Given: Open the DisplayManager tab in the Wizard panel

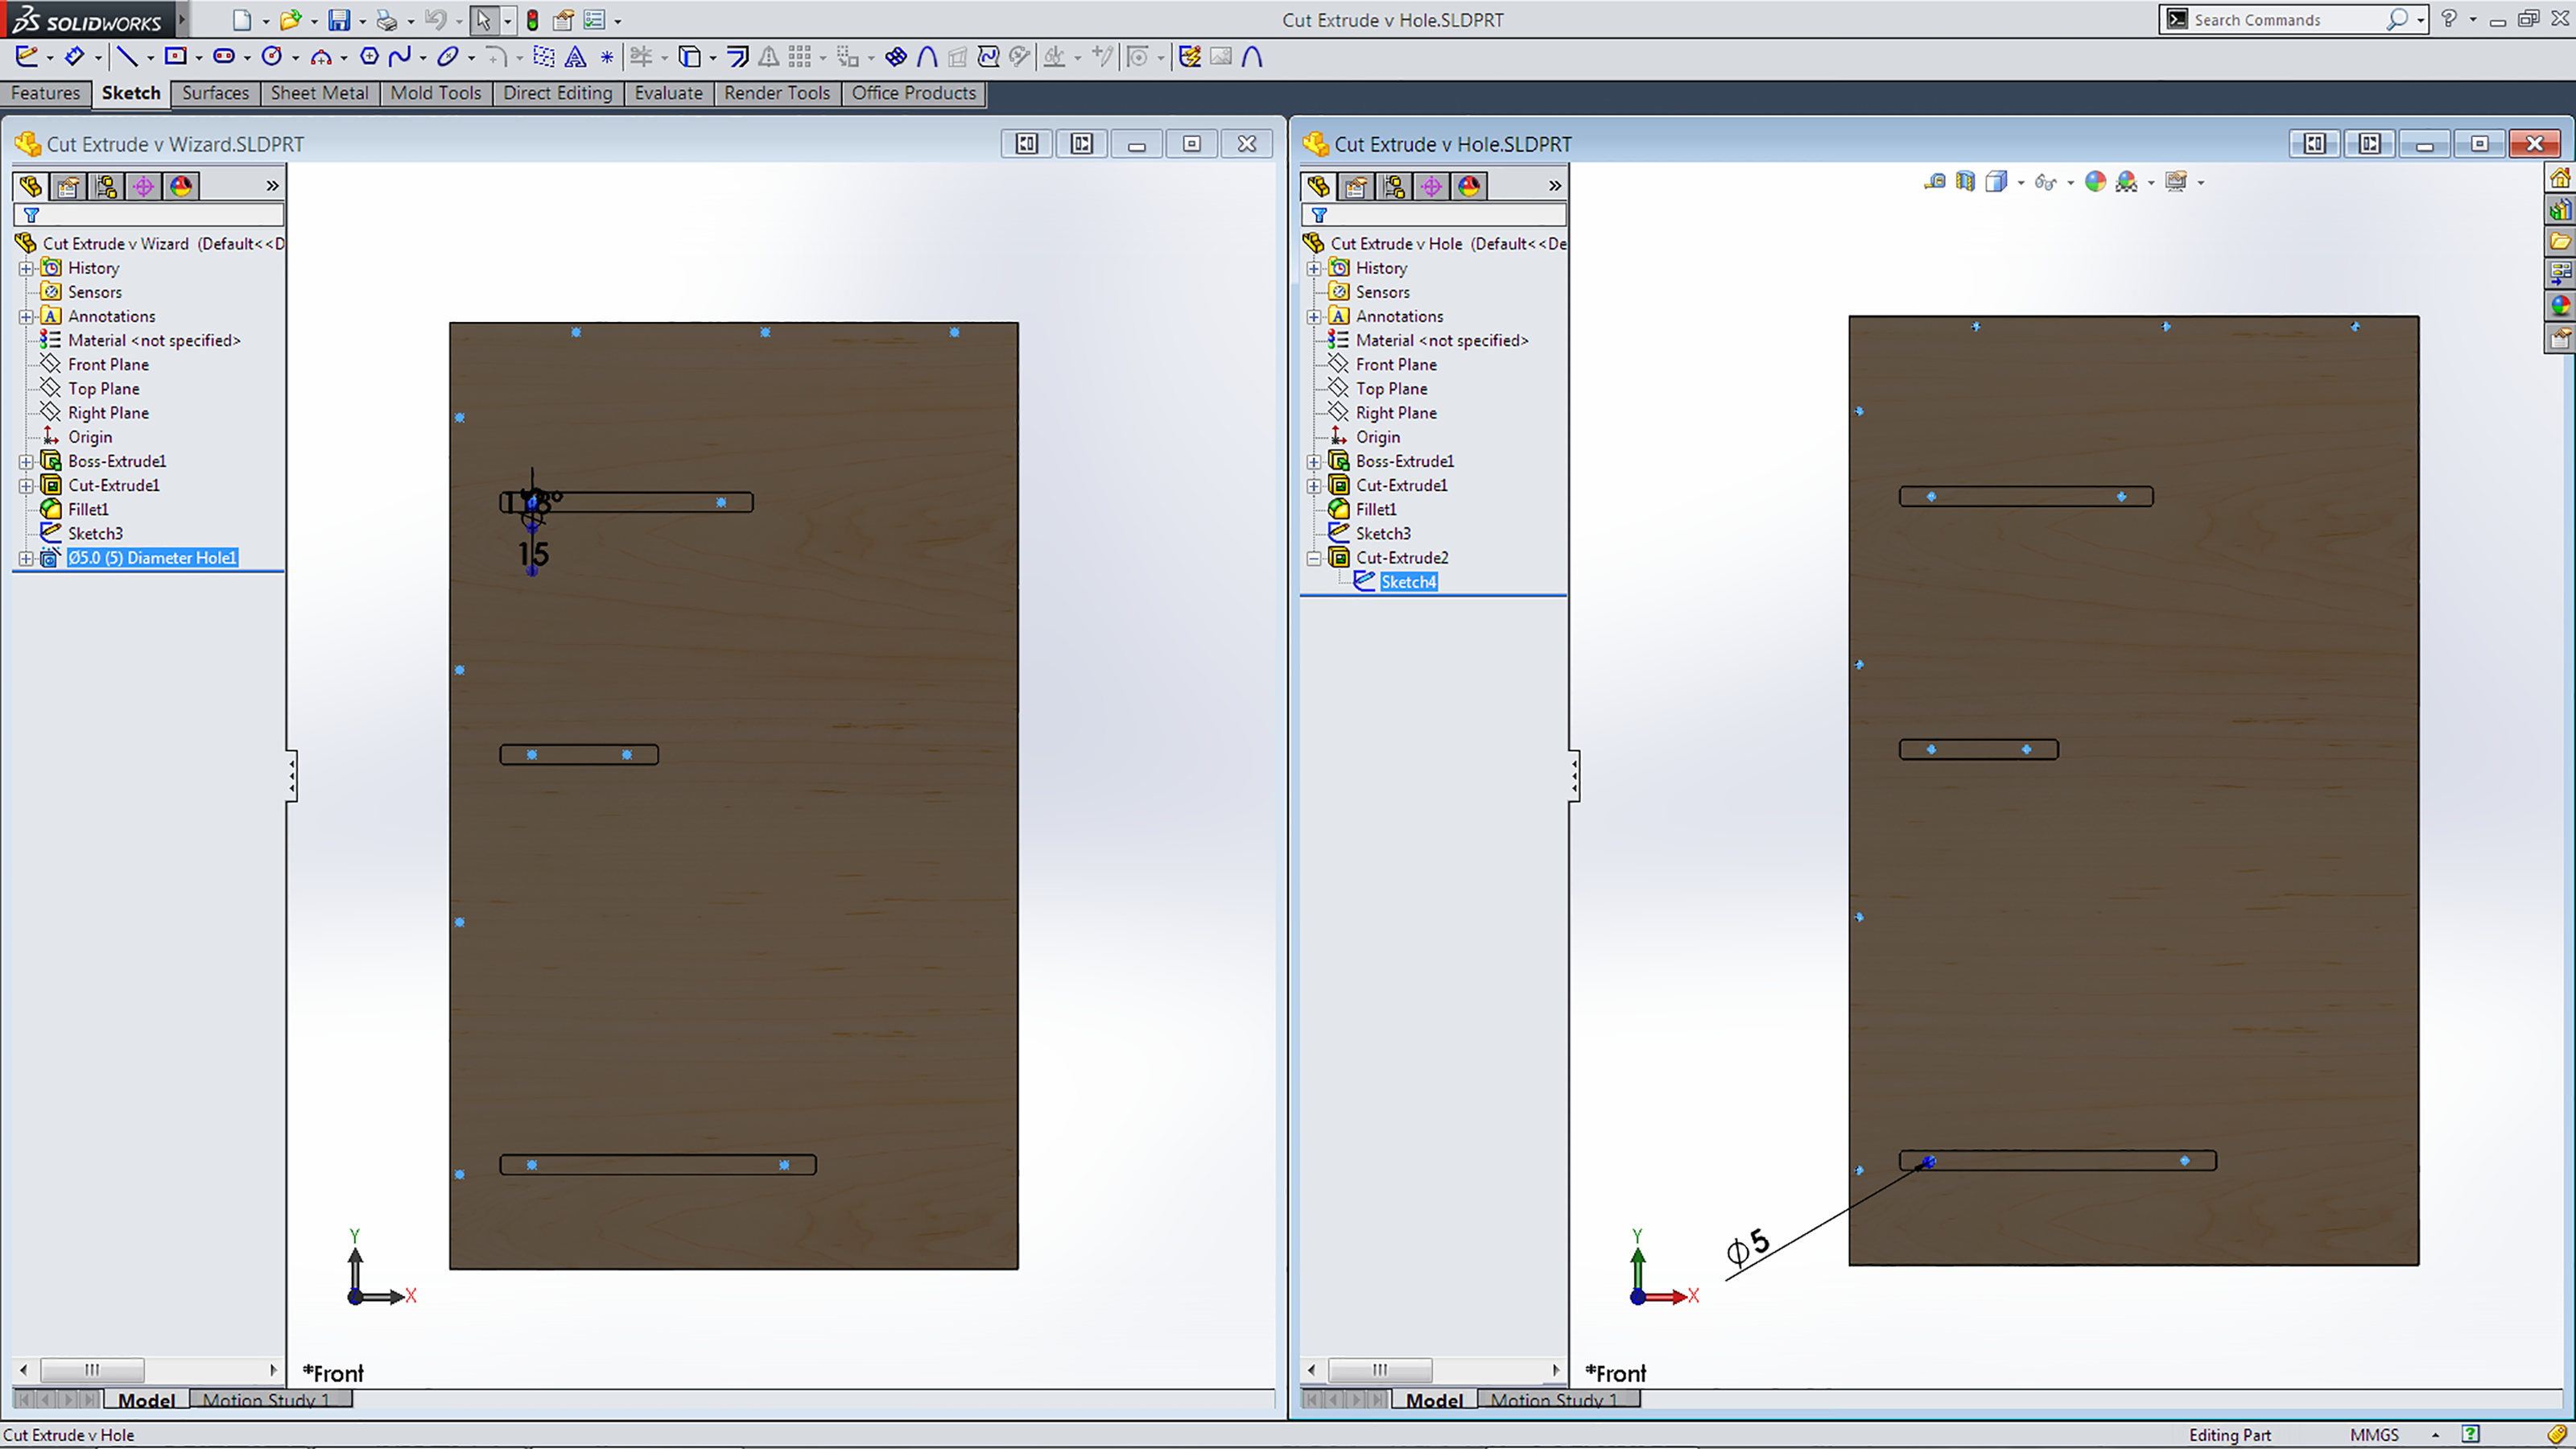Looking at the screenshot, I should click(181, 186).
